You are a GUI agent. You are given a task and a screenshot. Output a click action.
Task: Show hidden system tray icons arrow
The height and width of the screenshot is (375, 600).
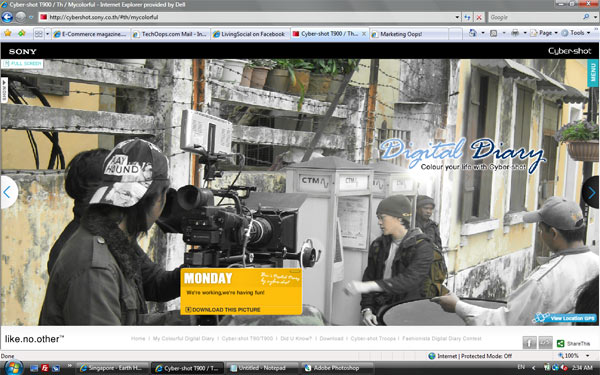pyautogui.click(x=534, y=368)
